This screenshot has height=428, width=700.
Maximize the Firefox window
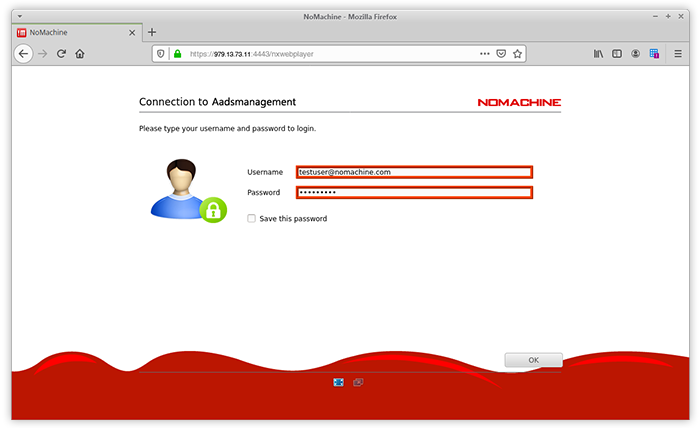pyautogui.click(x=668, y=17)
